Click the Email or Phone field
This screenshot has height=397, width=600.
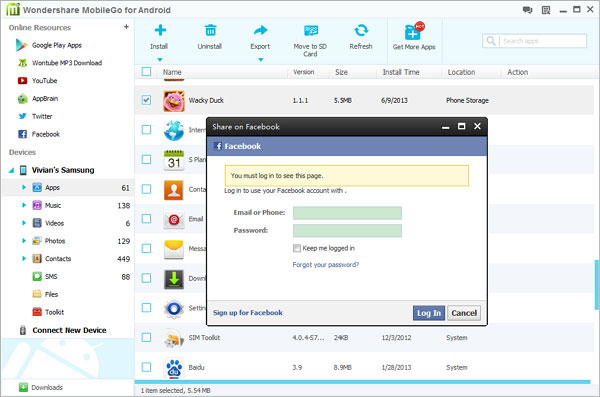[347, 213]
